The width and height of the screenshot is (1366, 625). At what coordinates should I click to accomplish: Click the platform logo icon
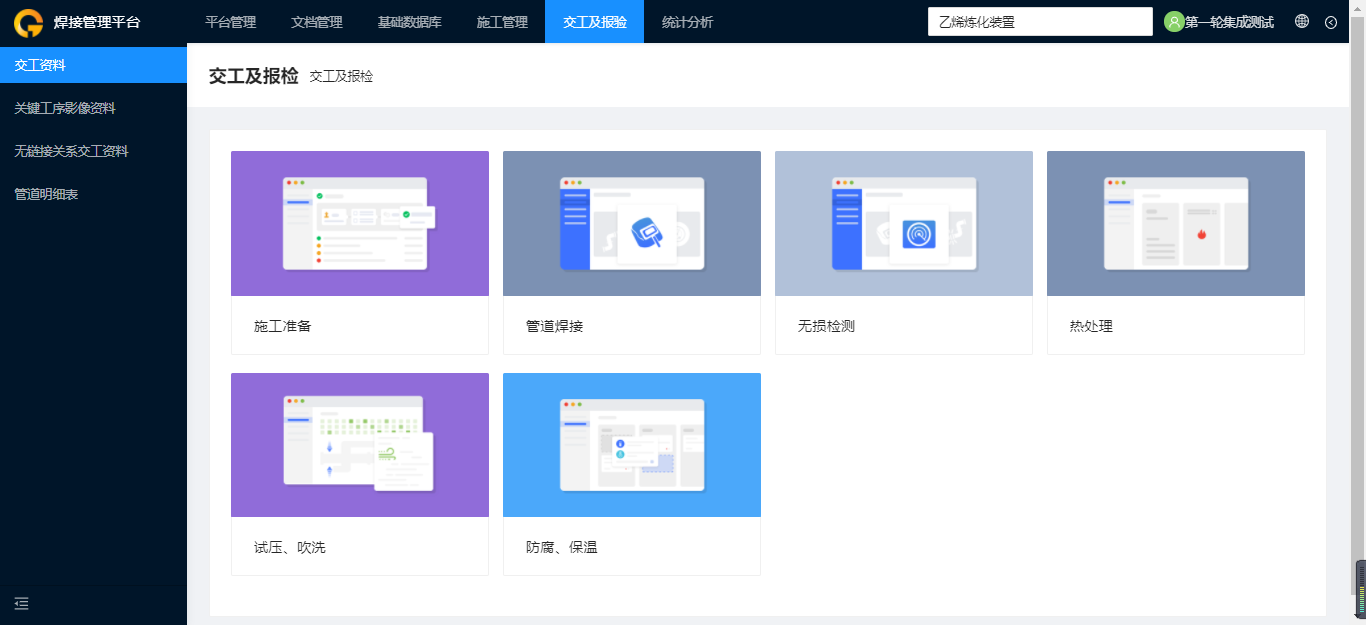[x=28, y=22]
